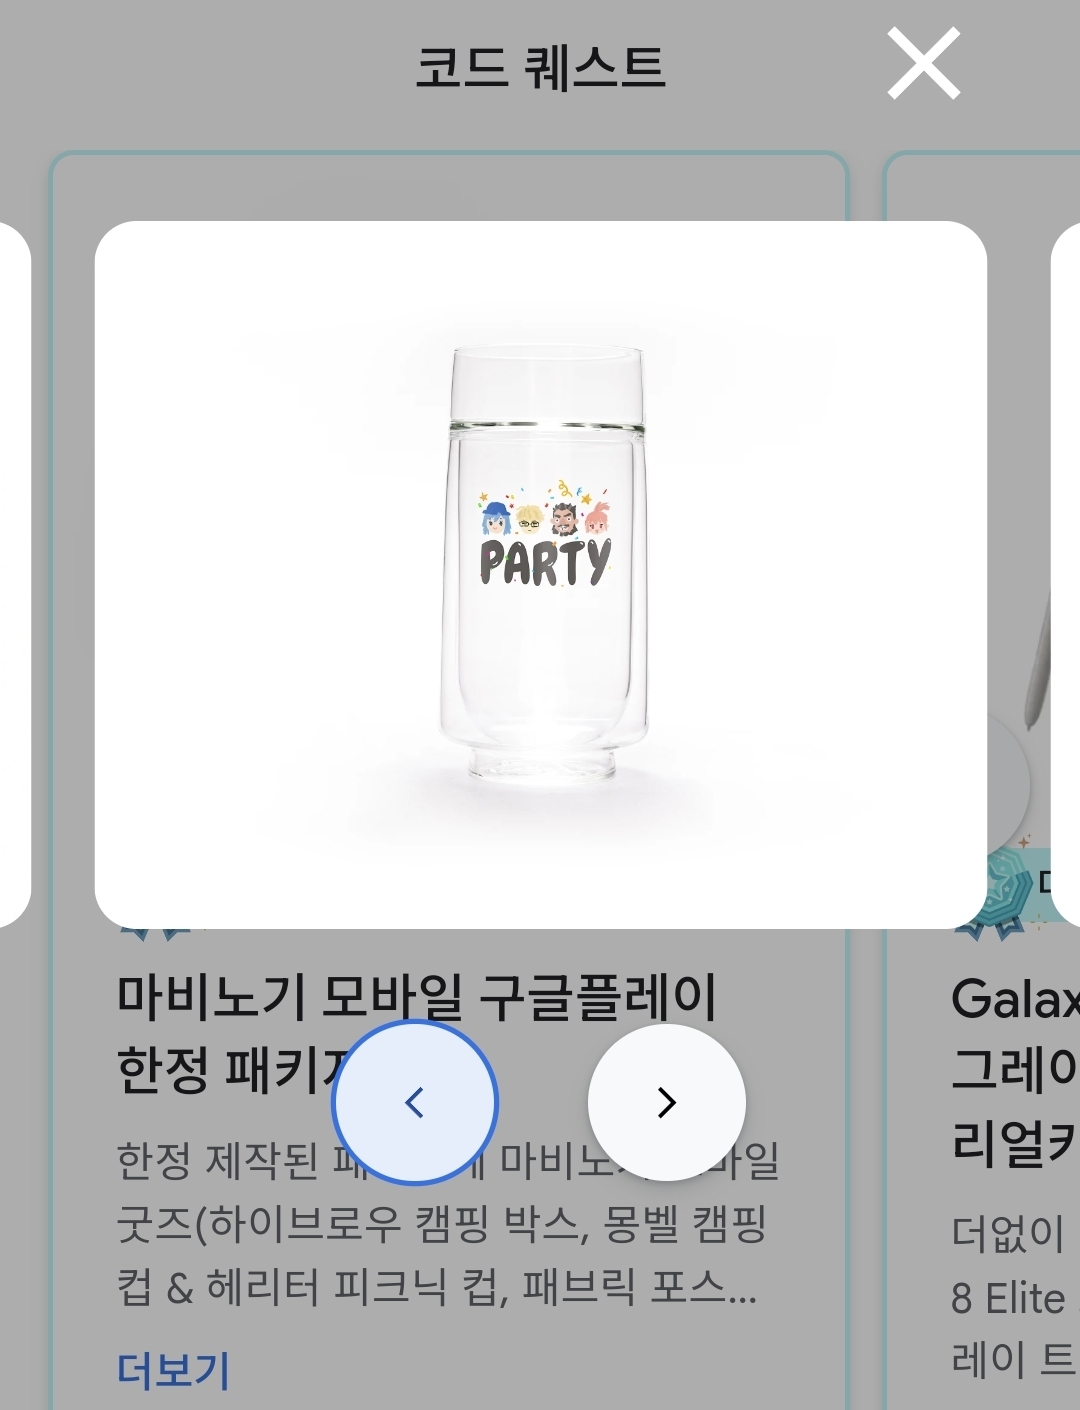
Task: Click the base of the glass cup in the image
Action: [x=542, y=763]
